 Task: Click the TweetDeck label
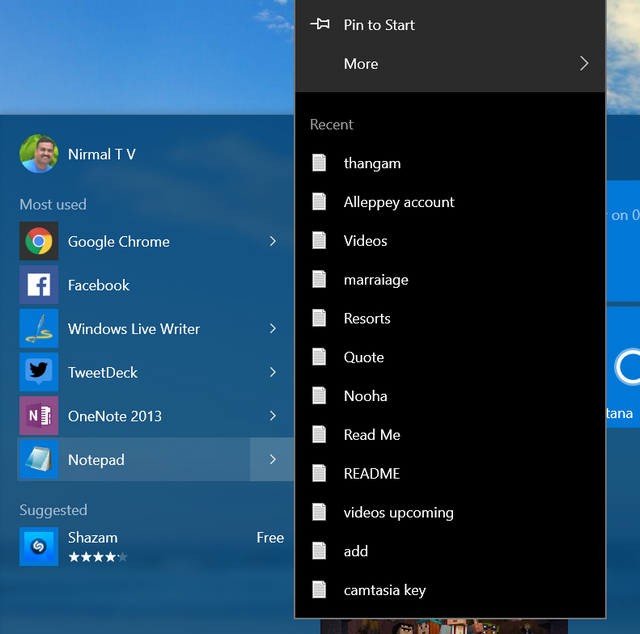pos(102,372)
